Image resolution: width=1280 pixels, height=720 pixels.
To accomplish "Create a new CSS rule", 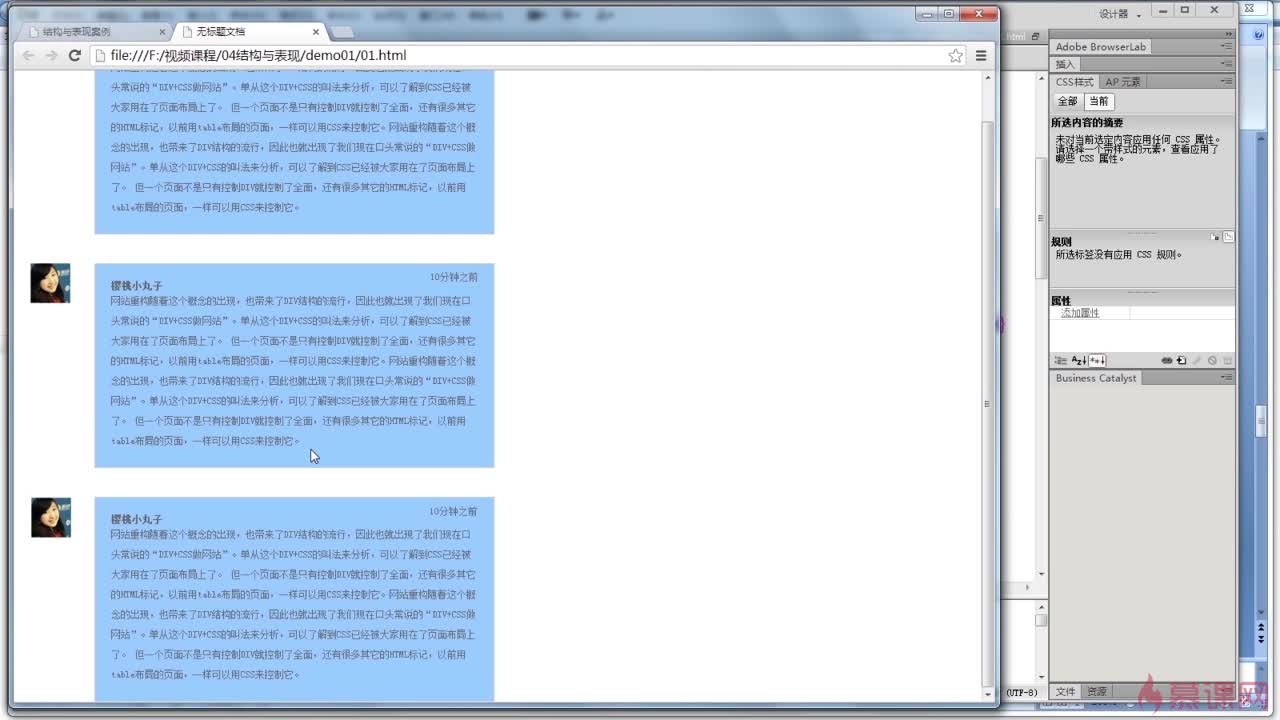I will click(1181, 360).
